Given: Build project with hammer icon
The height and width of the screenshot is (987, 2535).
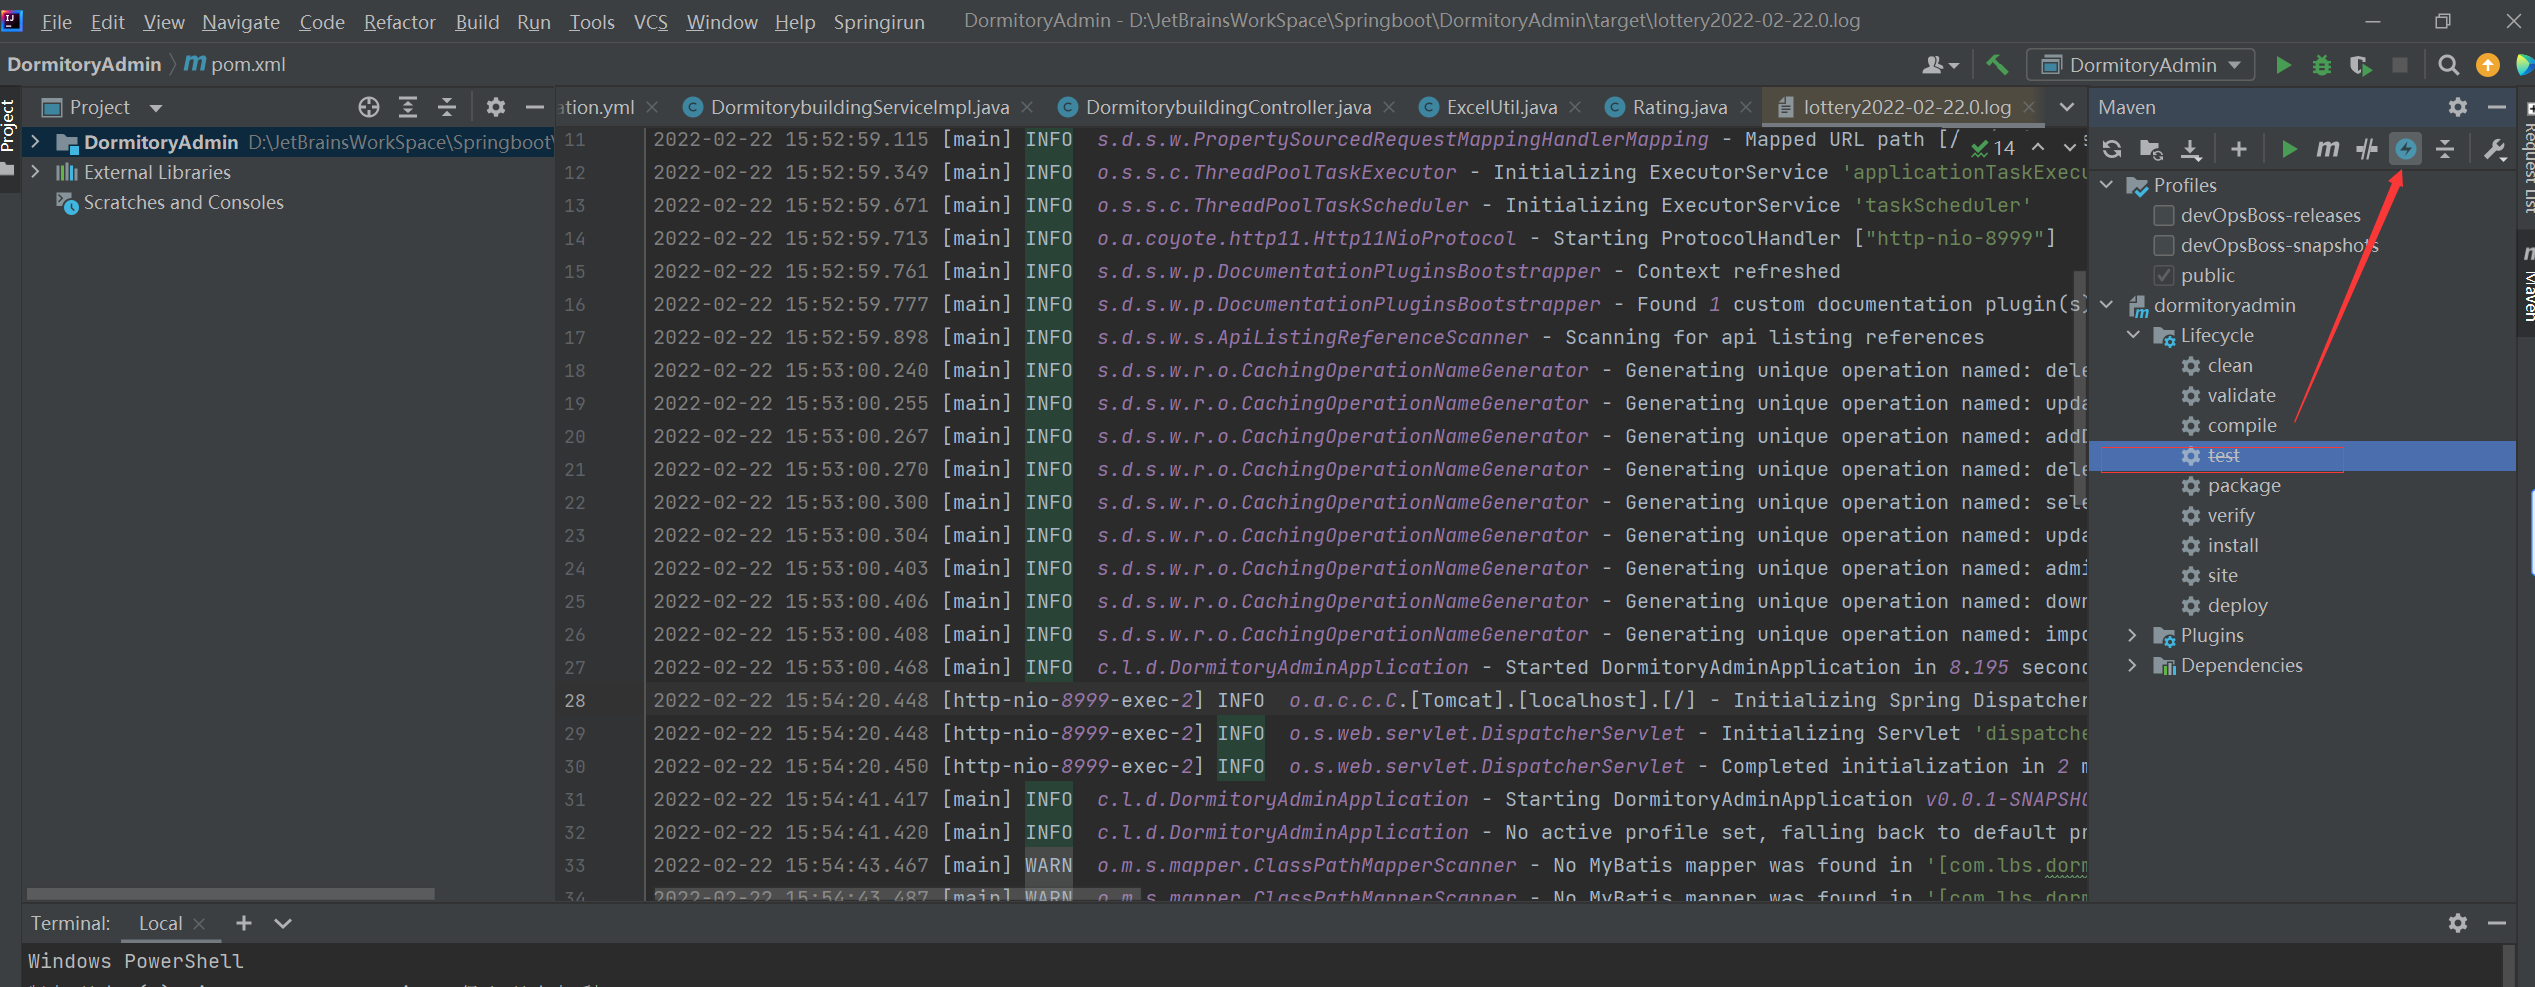Looking at the screenshot, I should click(1997, 65).
